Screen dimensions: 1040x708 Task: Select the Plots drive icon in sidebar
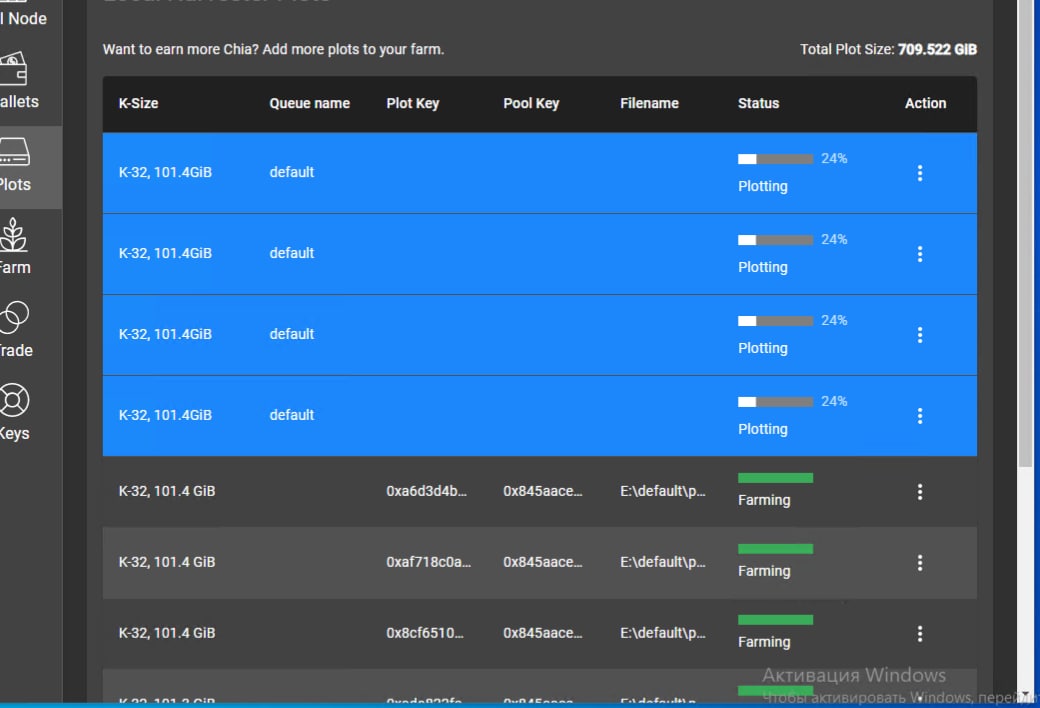click(x=15, y=152)
